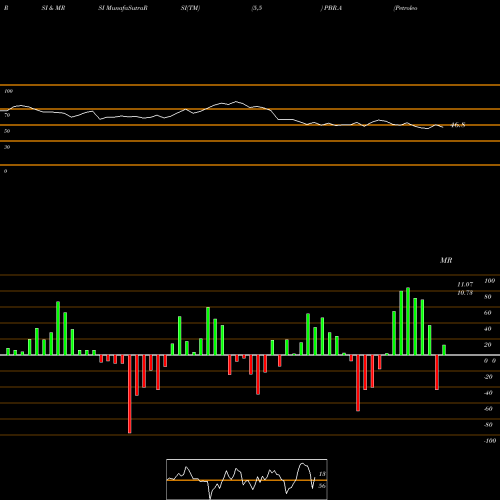The image size is (500, 500).
Task: Click the 'SI(TM)' header label
Action: 190,8
